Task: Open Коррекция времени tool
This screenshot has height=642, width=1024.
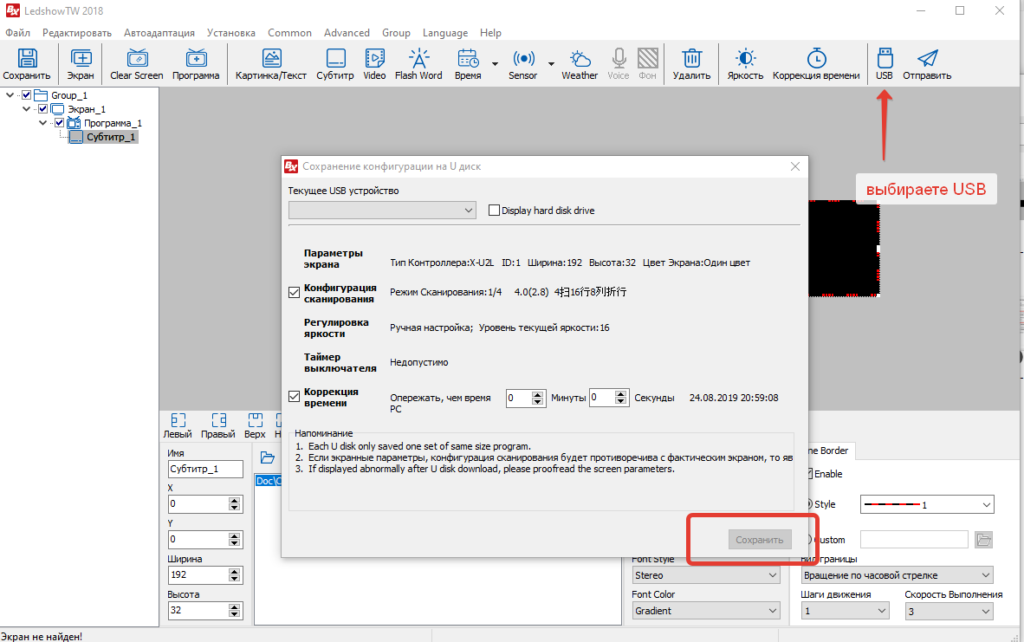Action: tap(816, 64)
